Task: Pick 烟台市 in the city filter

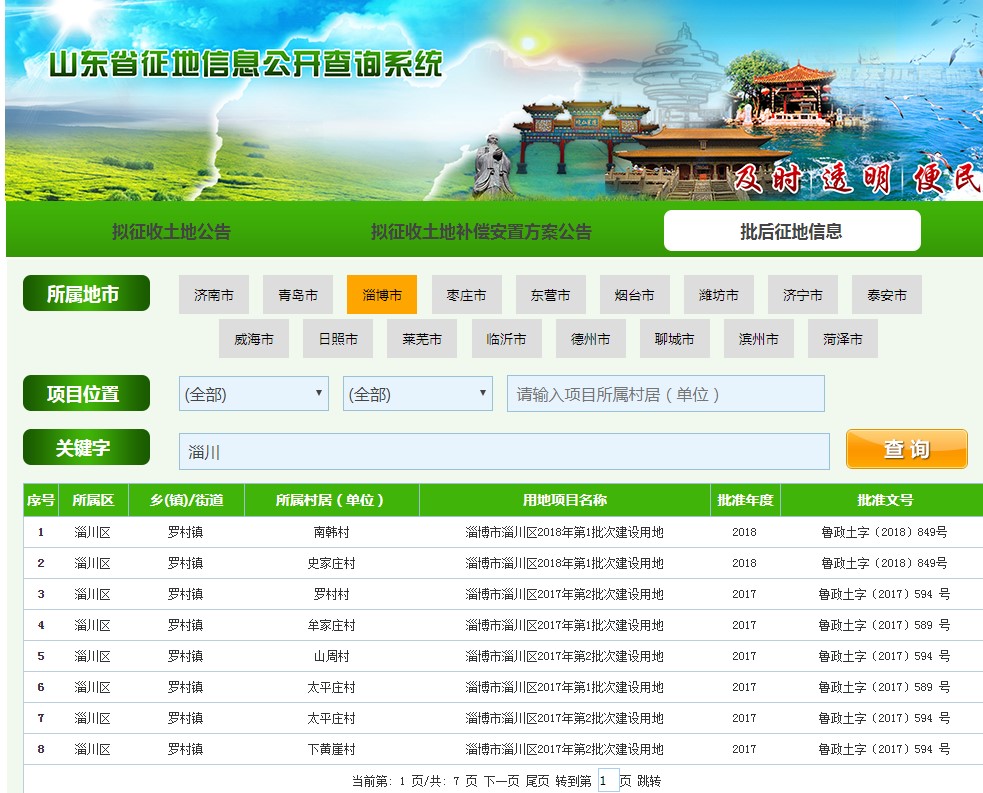Action: (x=634, y=295)
